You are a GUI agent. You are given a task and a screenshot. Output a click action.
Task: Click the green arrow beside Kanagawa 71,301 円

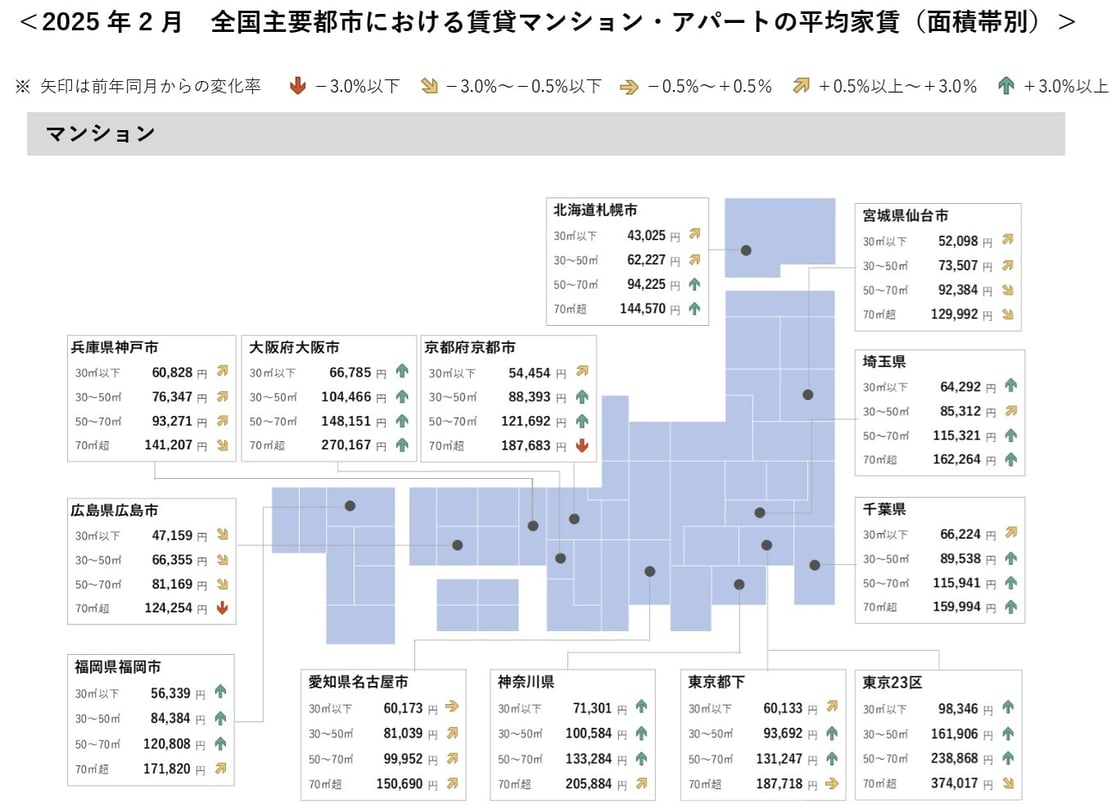(641, 707)
